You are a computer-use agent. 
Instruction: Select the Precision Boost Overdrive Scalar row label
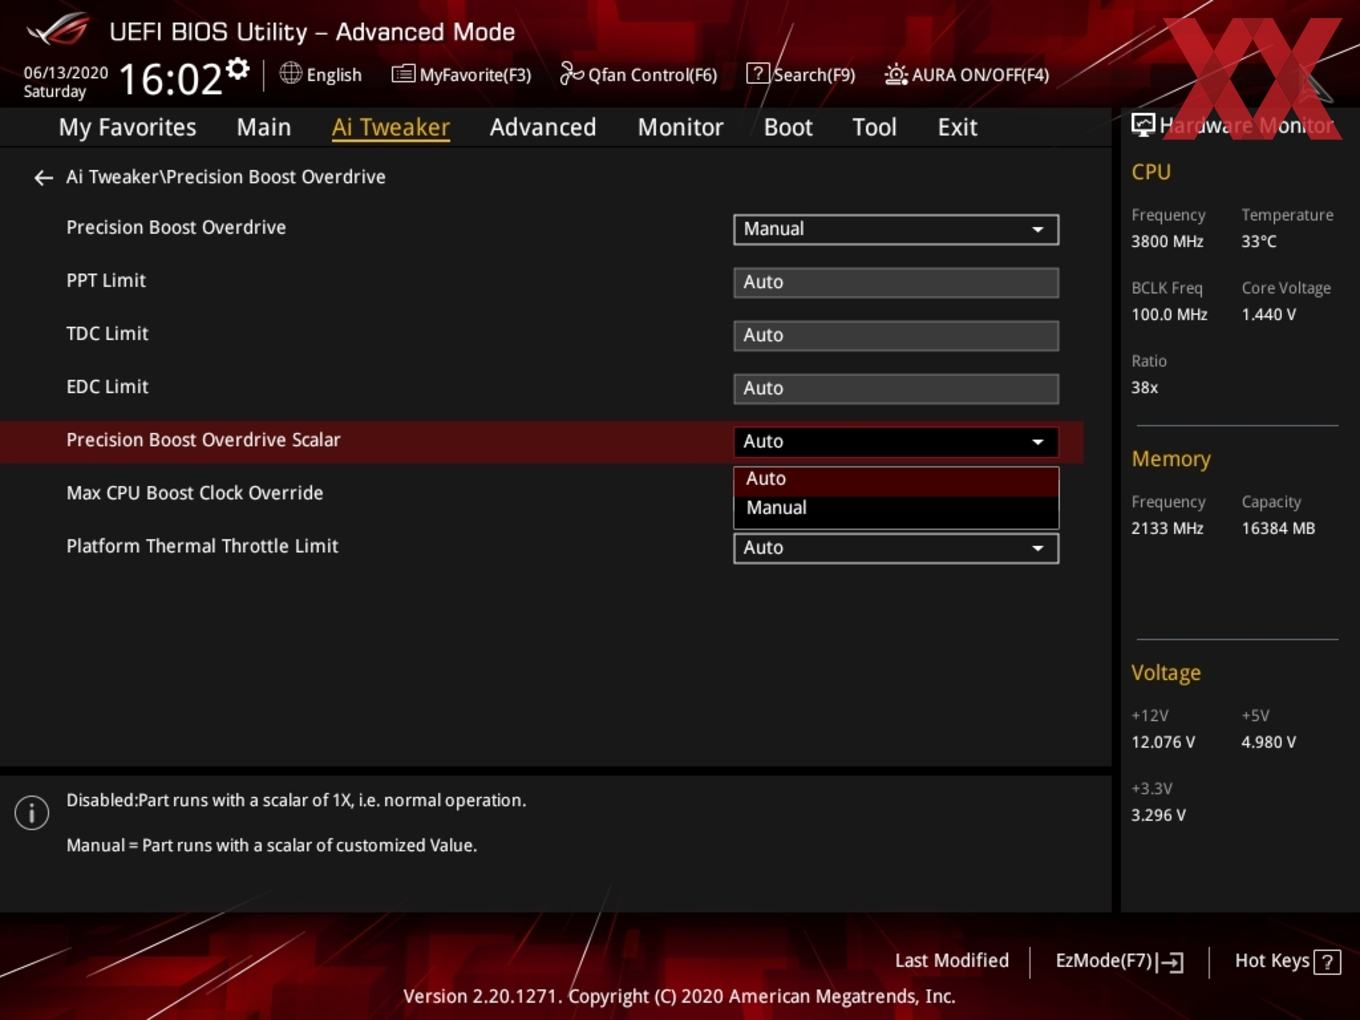[x=203, y=440]
